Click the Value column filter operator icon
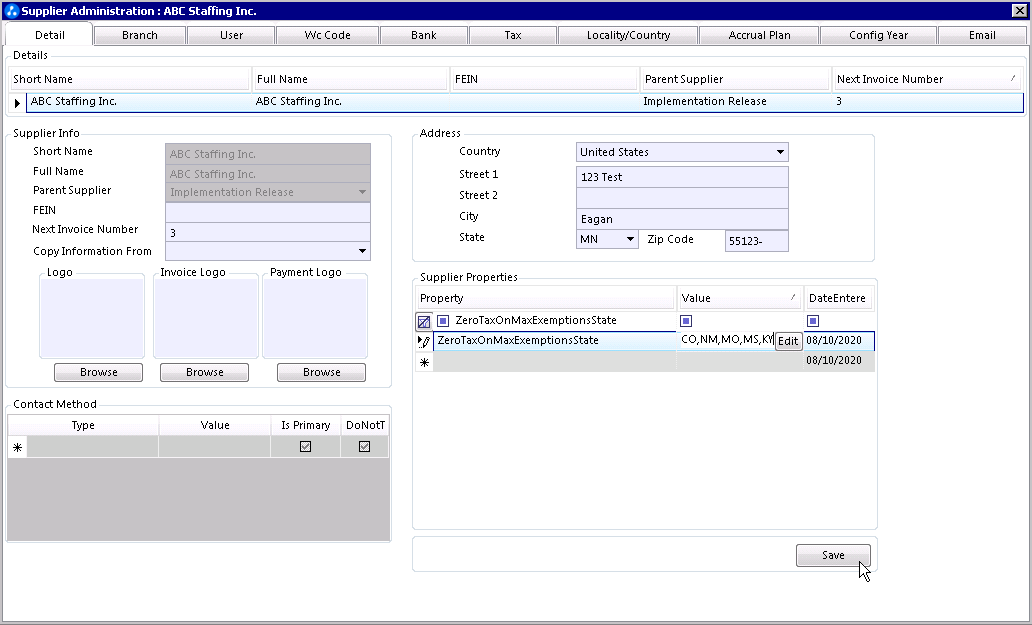Viewport: 1032px width, 625px height. click(x=686, y=321)
